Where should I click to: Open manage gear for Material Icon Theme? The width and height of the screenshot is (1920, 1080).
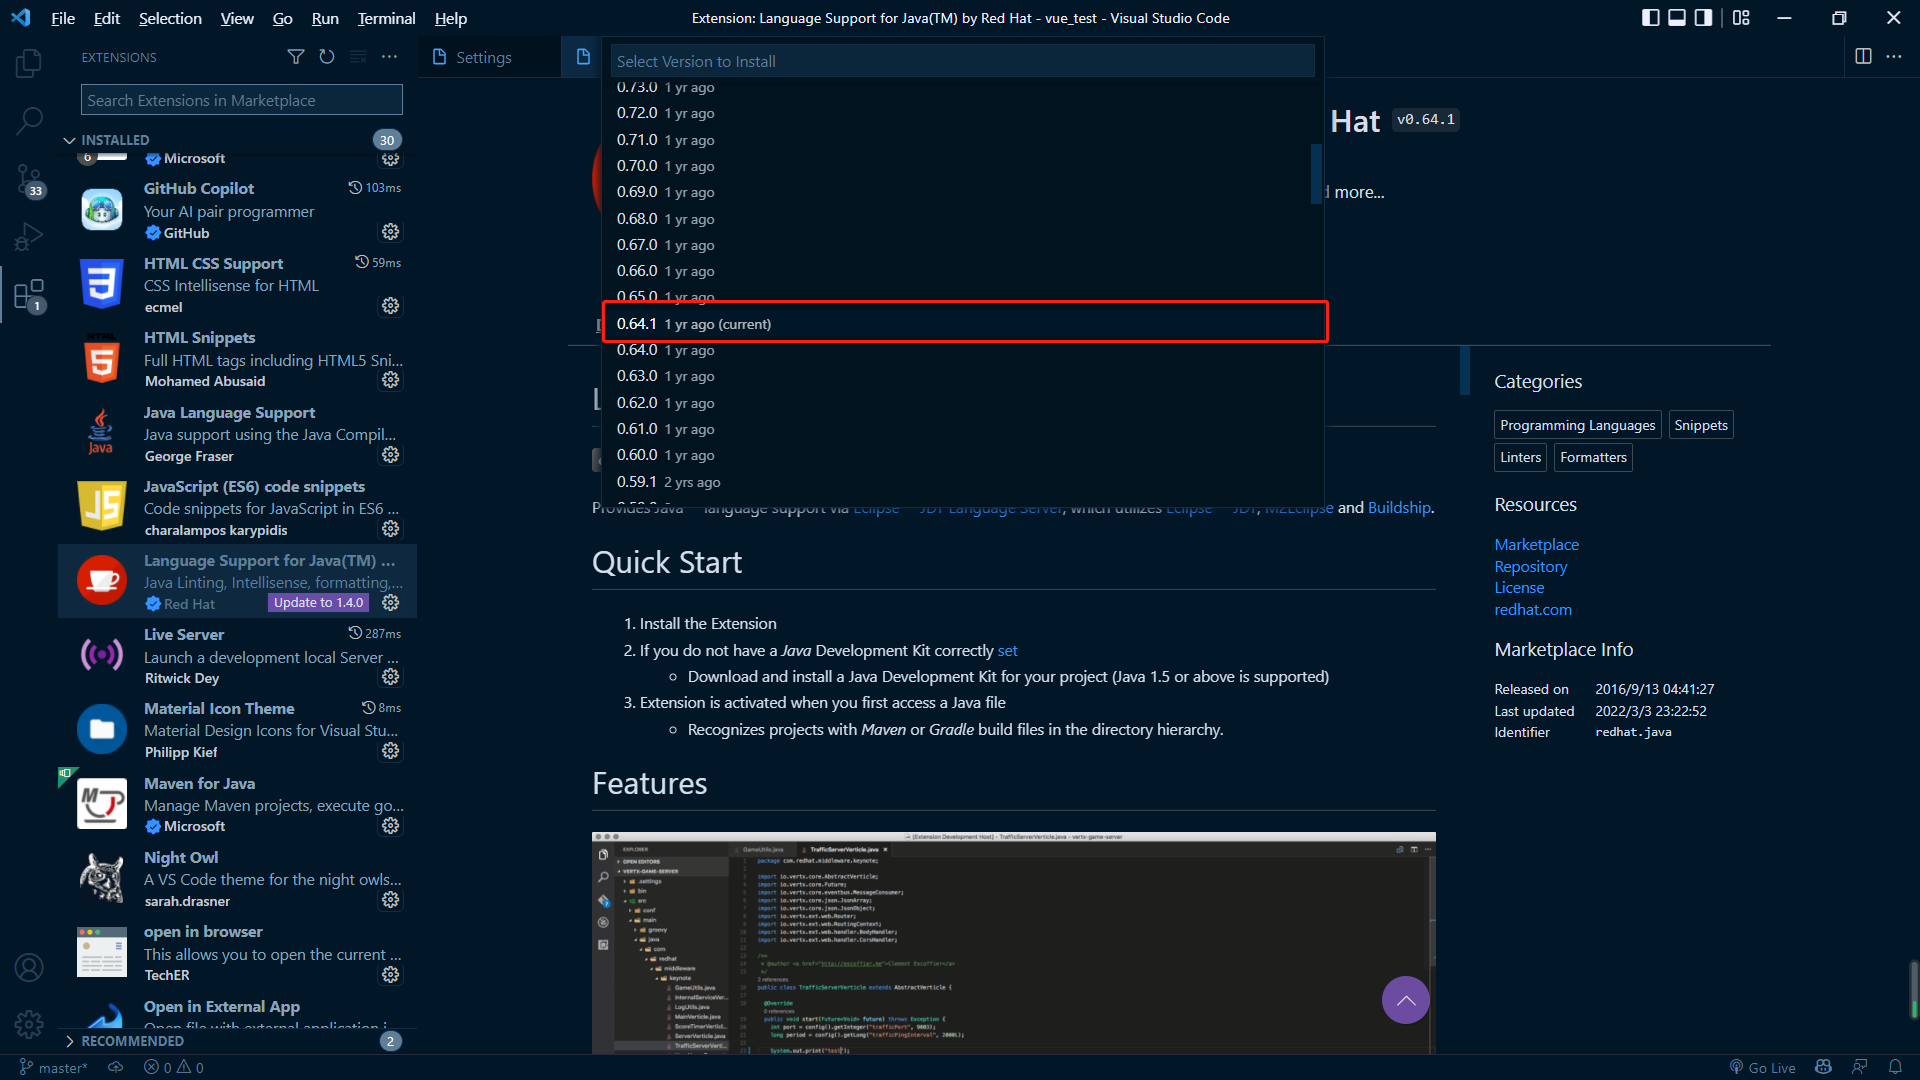(x=391, y=751)
